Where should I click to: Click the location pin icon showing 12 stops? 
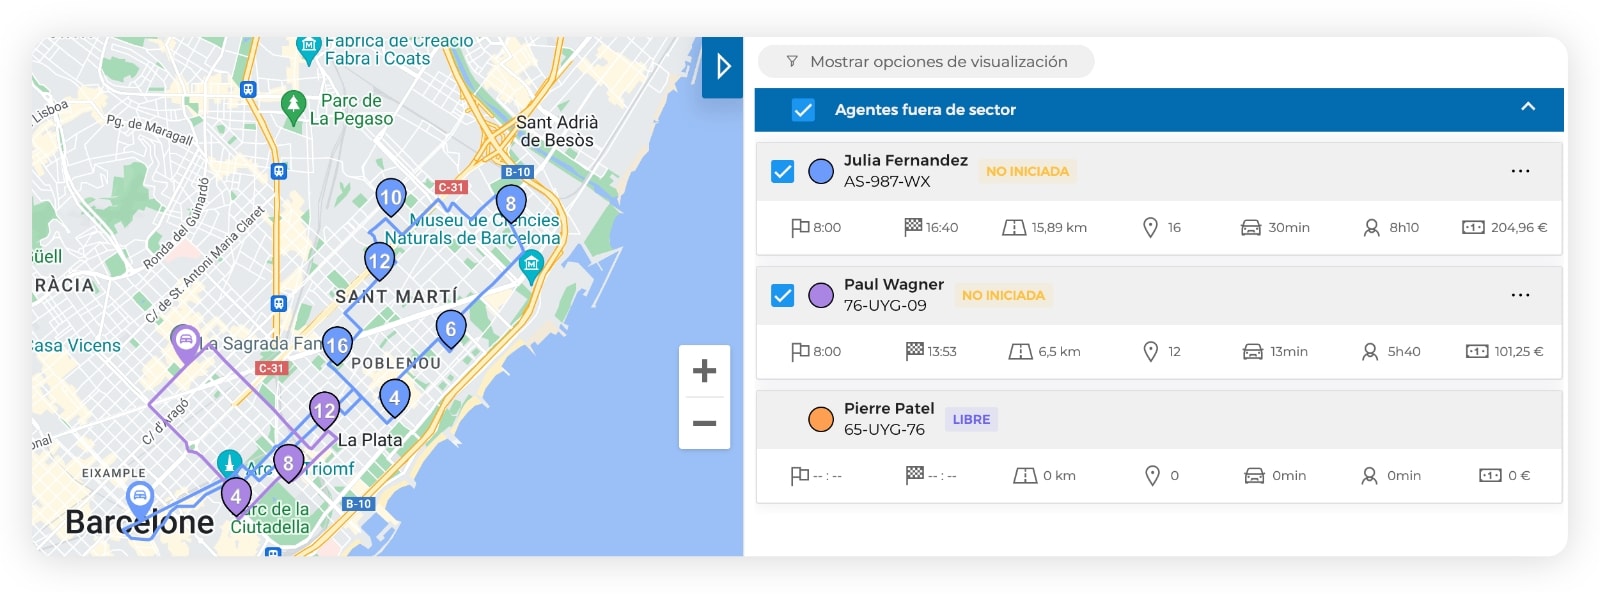[x=1150, y=352]
